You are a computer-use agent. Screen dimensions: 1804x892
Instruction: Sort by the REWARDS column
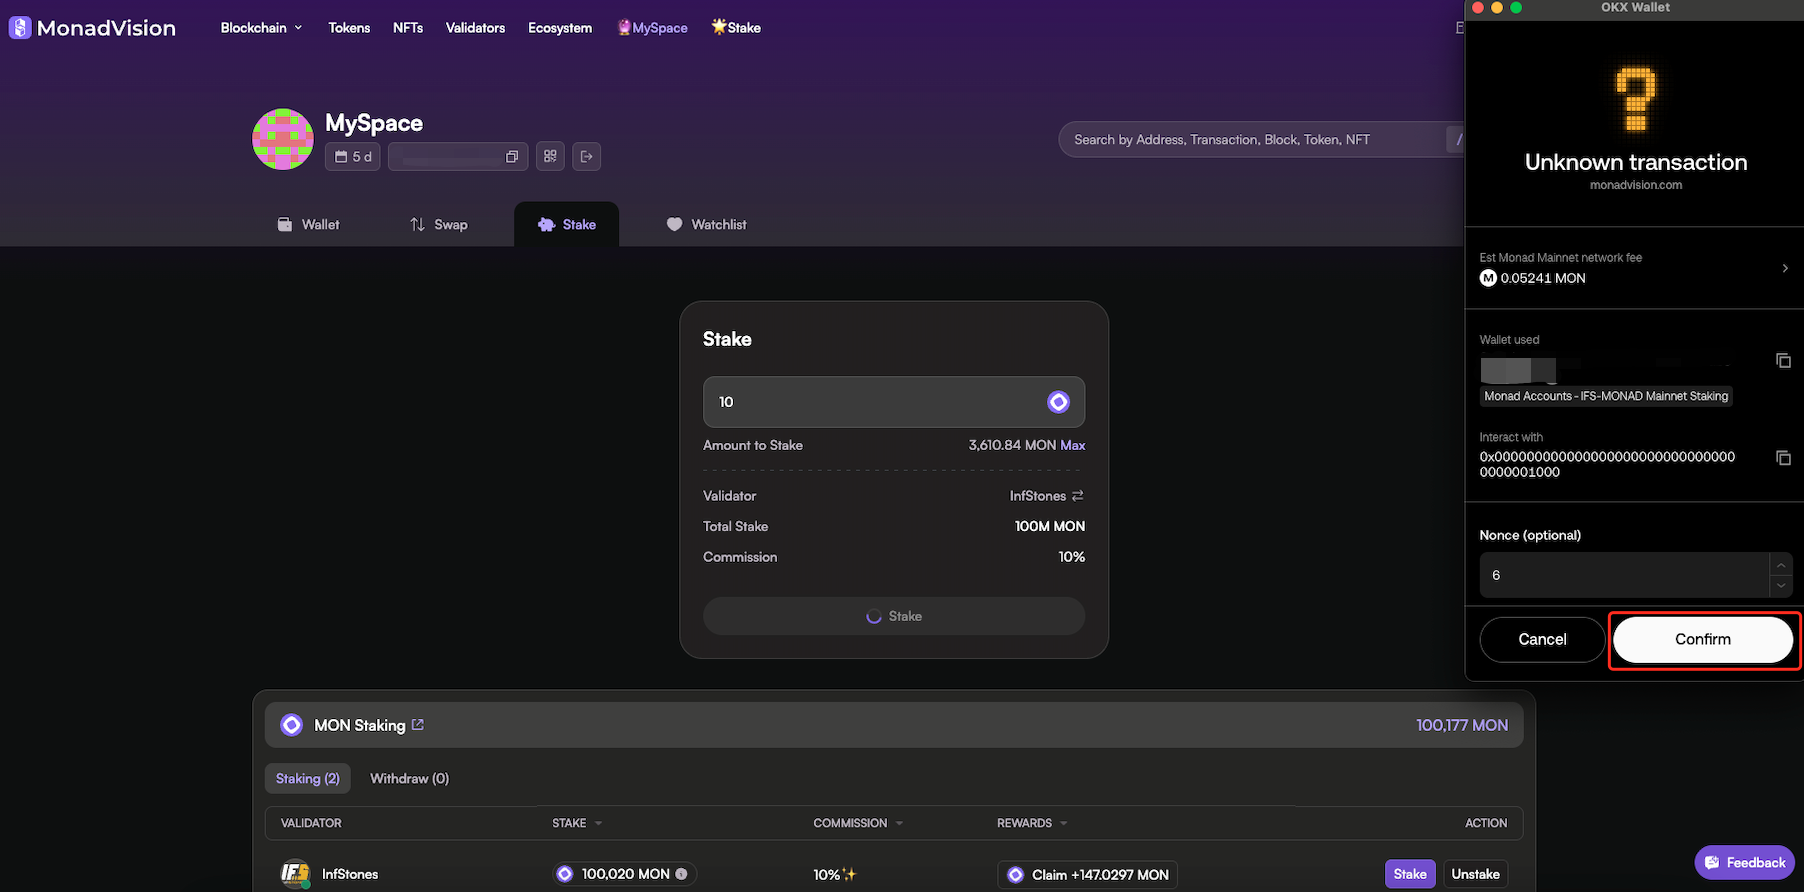1032,823
